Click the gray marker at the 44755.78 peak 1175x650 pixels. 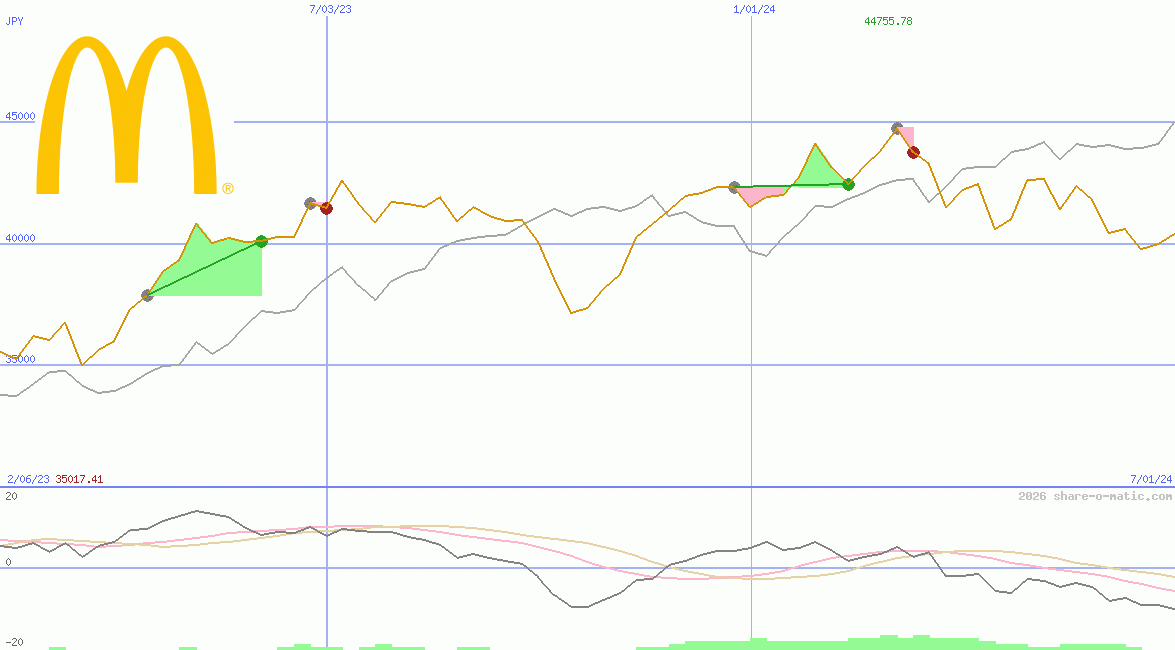(897, 128)
